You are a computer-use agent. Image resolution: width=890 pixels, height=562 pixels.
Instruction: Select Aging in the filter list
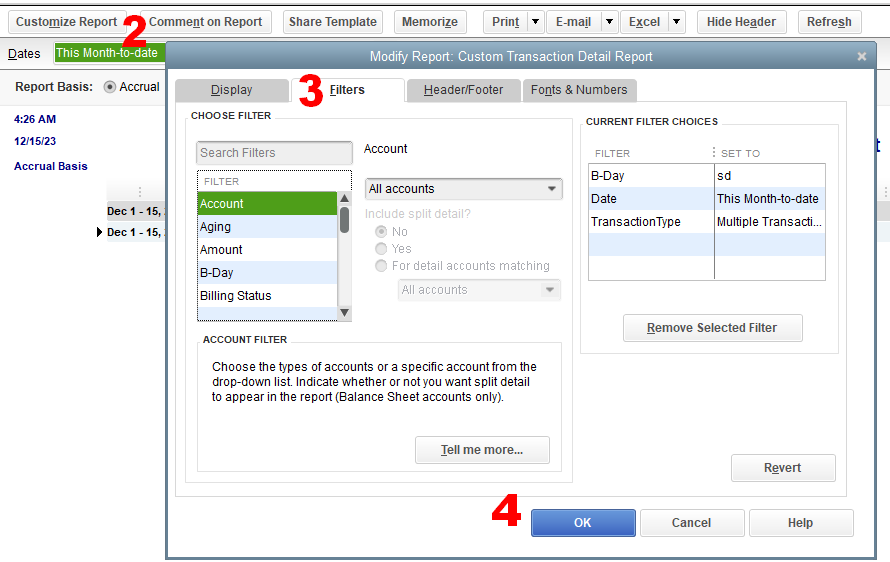[267, 227]
